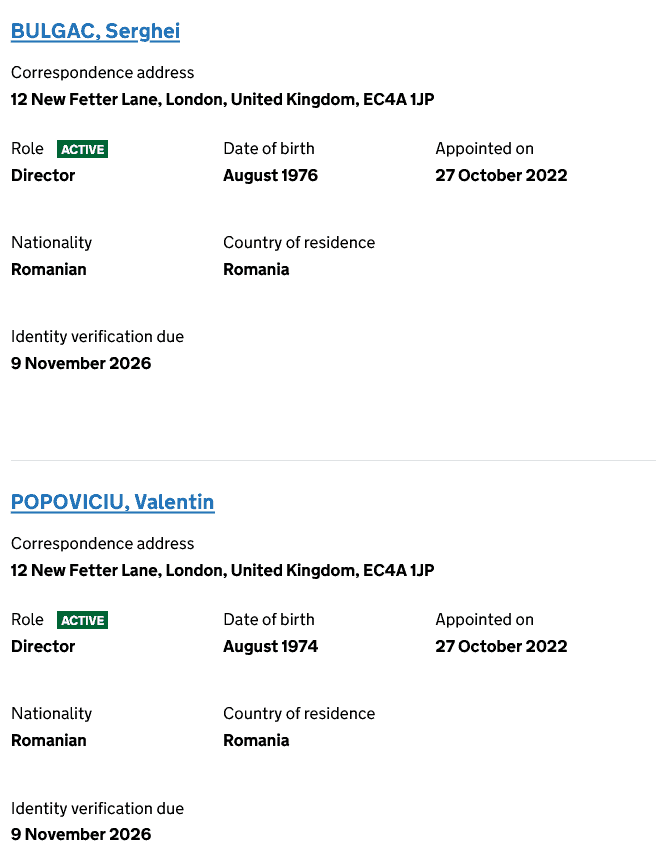Click Bulgac's appointed date 27 October 2022
This screenshot has height=864, width=656.
point(501,175)
